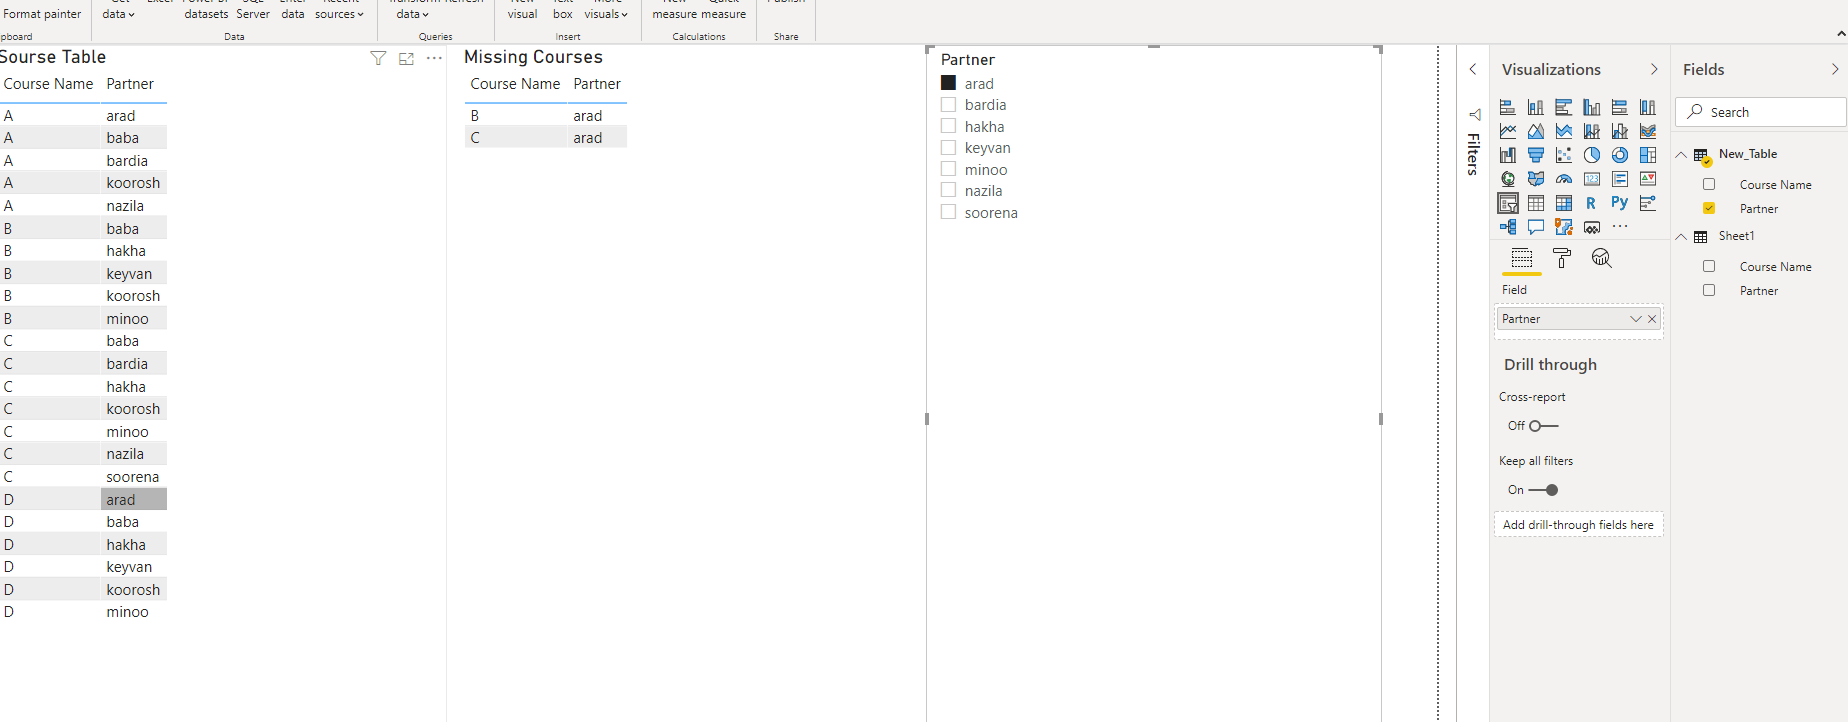Screen dimensions: 1848x722
Task: Open the Fields tab in Visualizations
Action: pos(1522,258)
